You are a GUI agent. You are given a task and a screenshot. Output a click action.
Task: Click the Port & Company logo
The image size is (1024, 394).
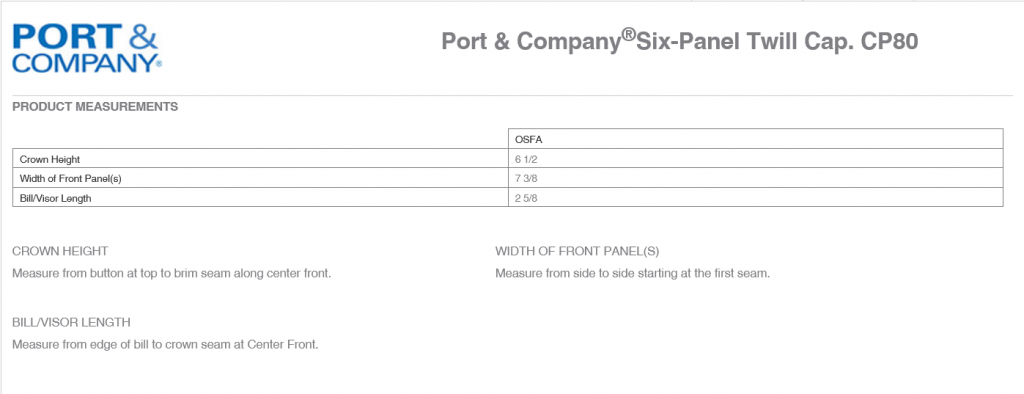click(x=87, y=48)
